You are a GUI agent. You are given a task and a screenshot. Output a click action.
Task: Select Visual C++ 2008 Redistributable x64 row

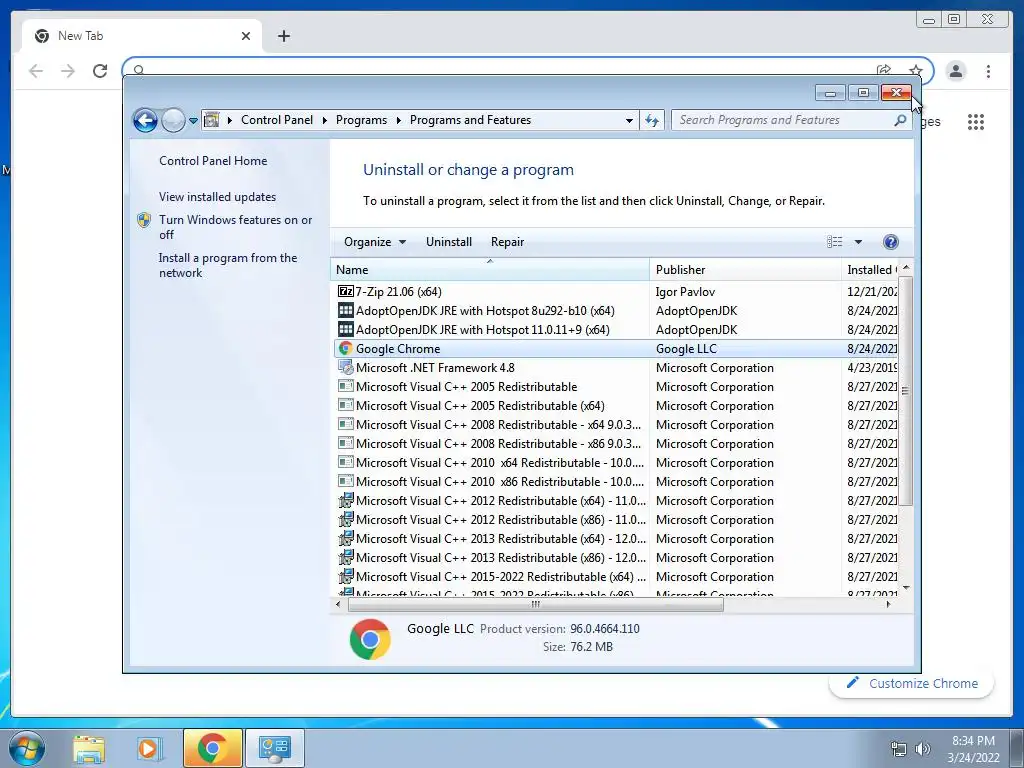tap(615, 424)
